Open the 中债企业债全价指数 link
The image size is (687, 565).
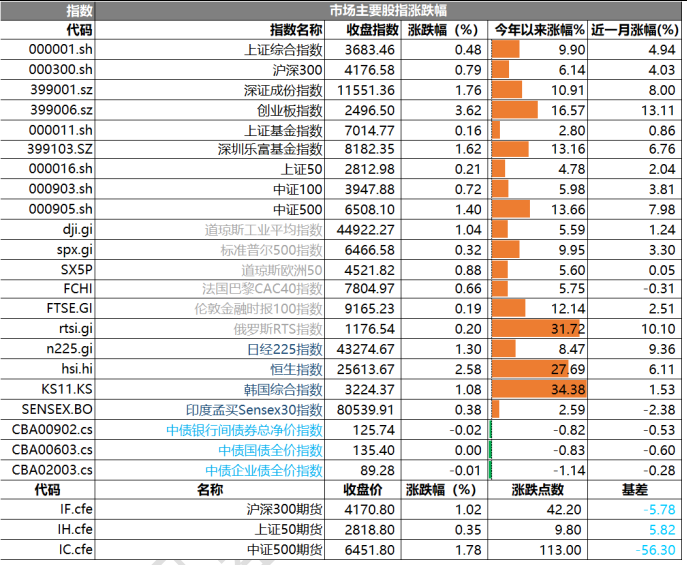point(264,470)
